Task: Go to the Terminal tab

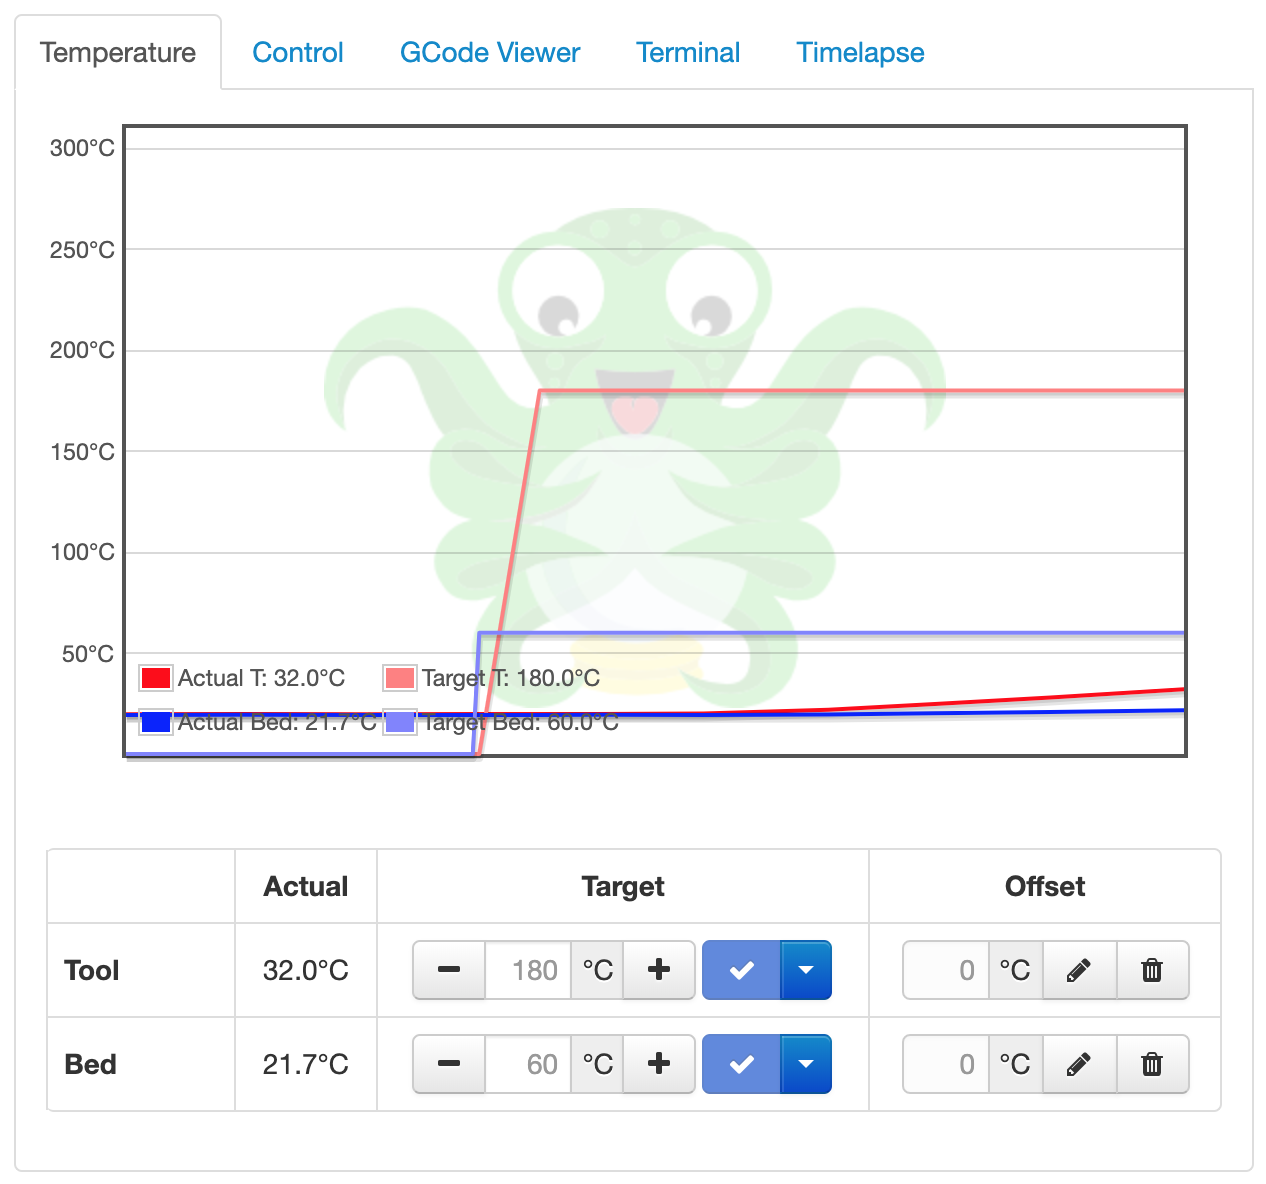Action: [x=688, y=53]
